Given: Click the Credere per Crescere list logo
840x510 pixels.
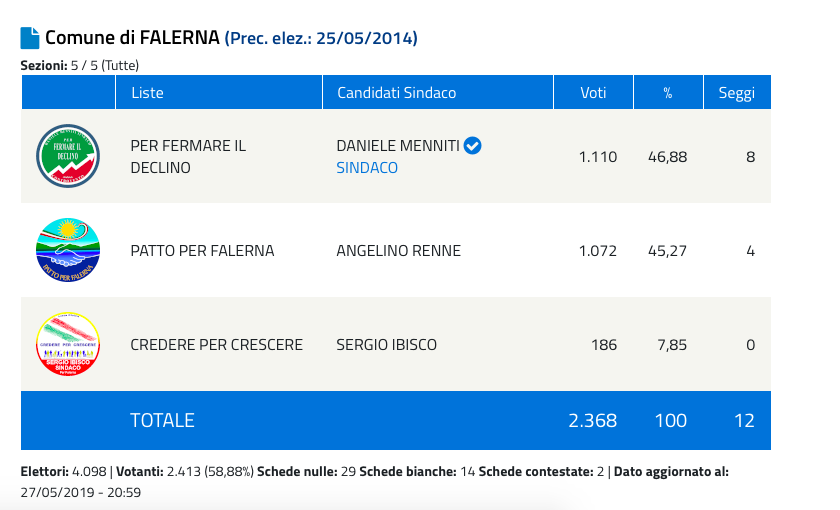Looking at the screenshot, I should click(68, 344).
